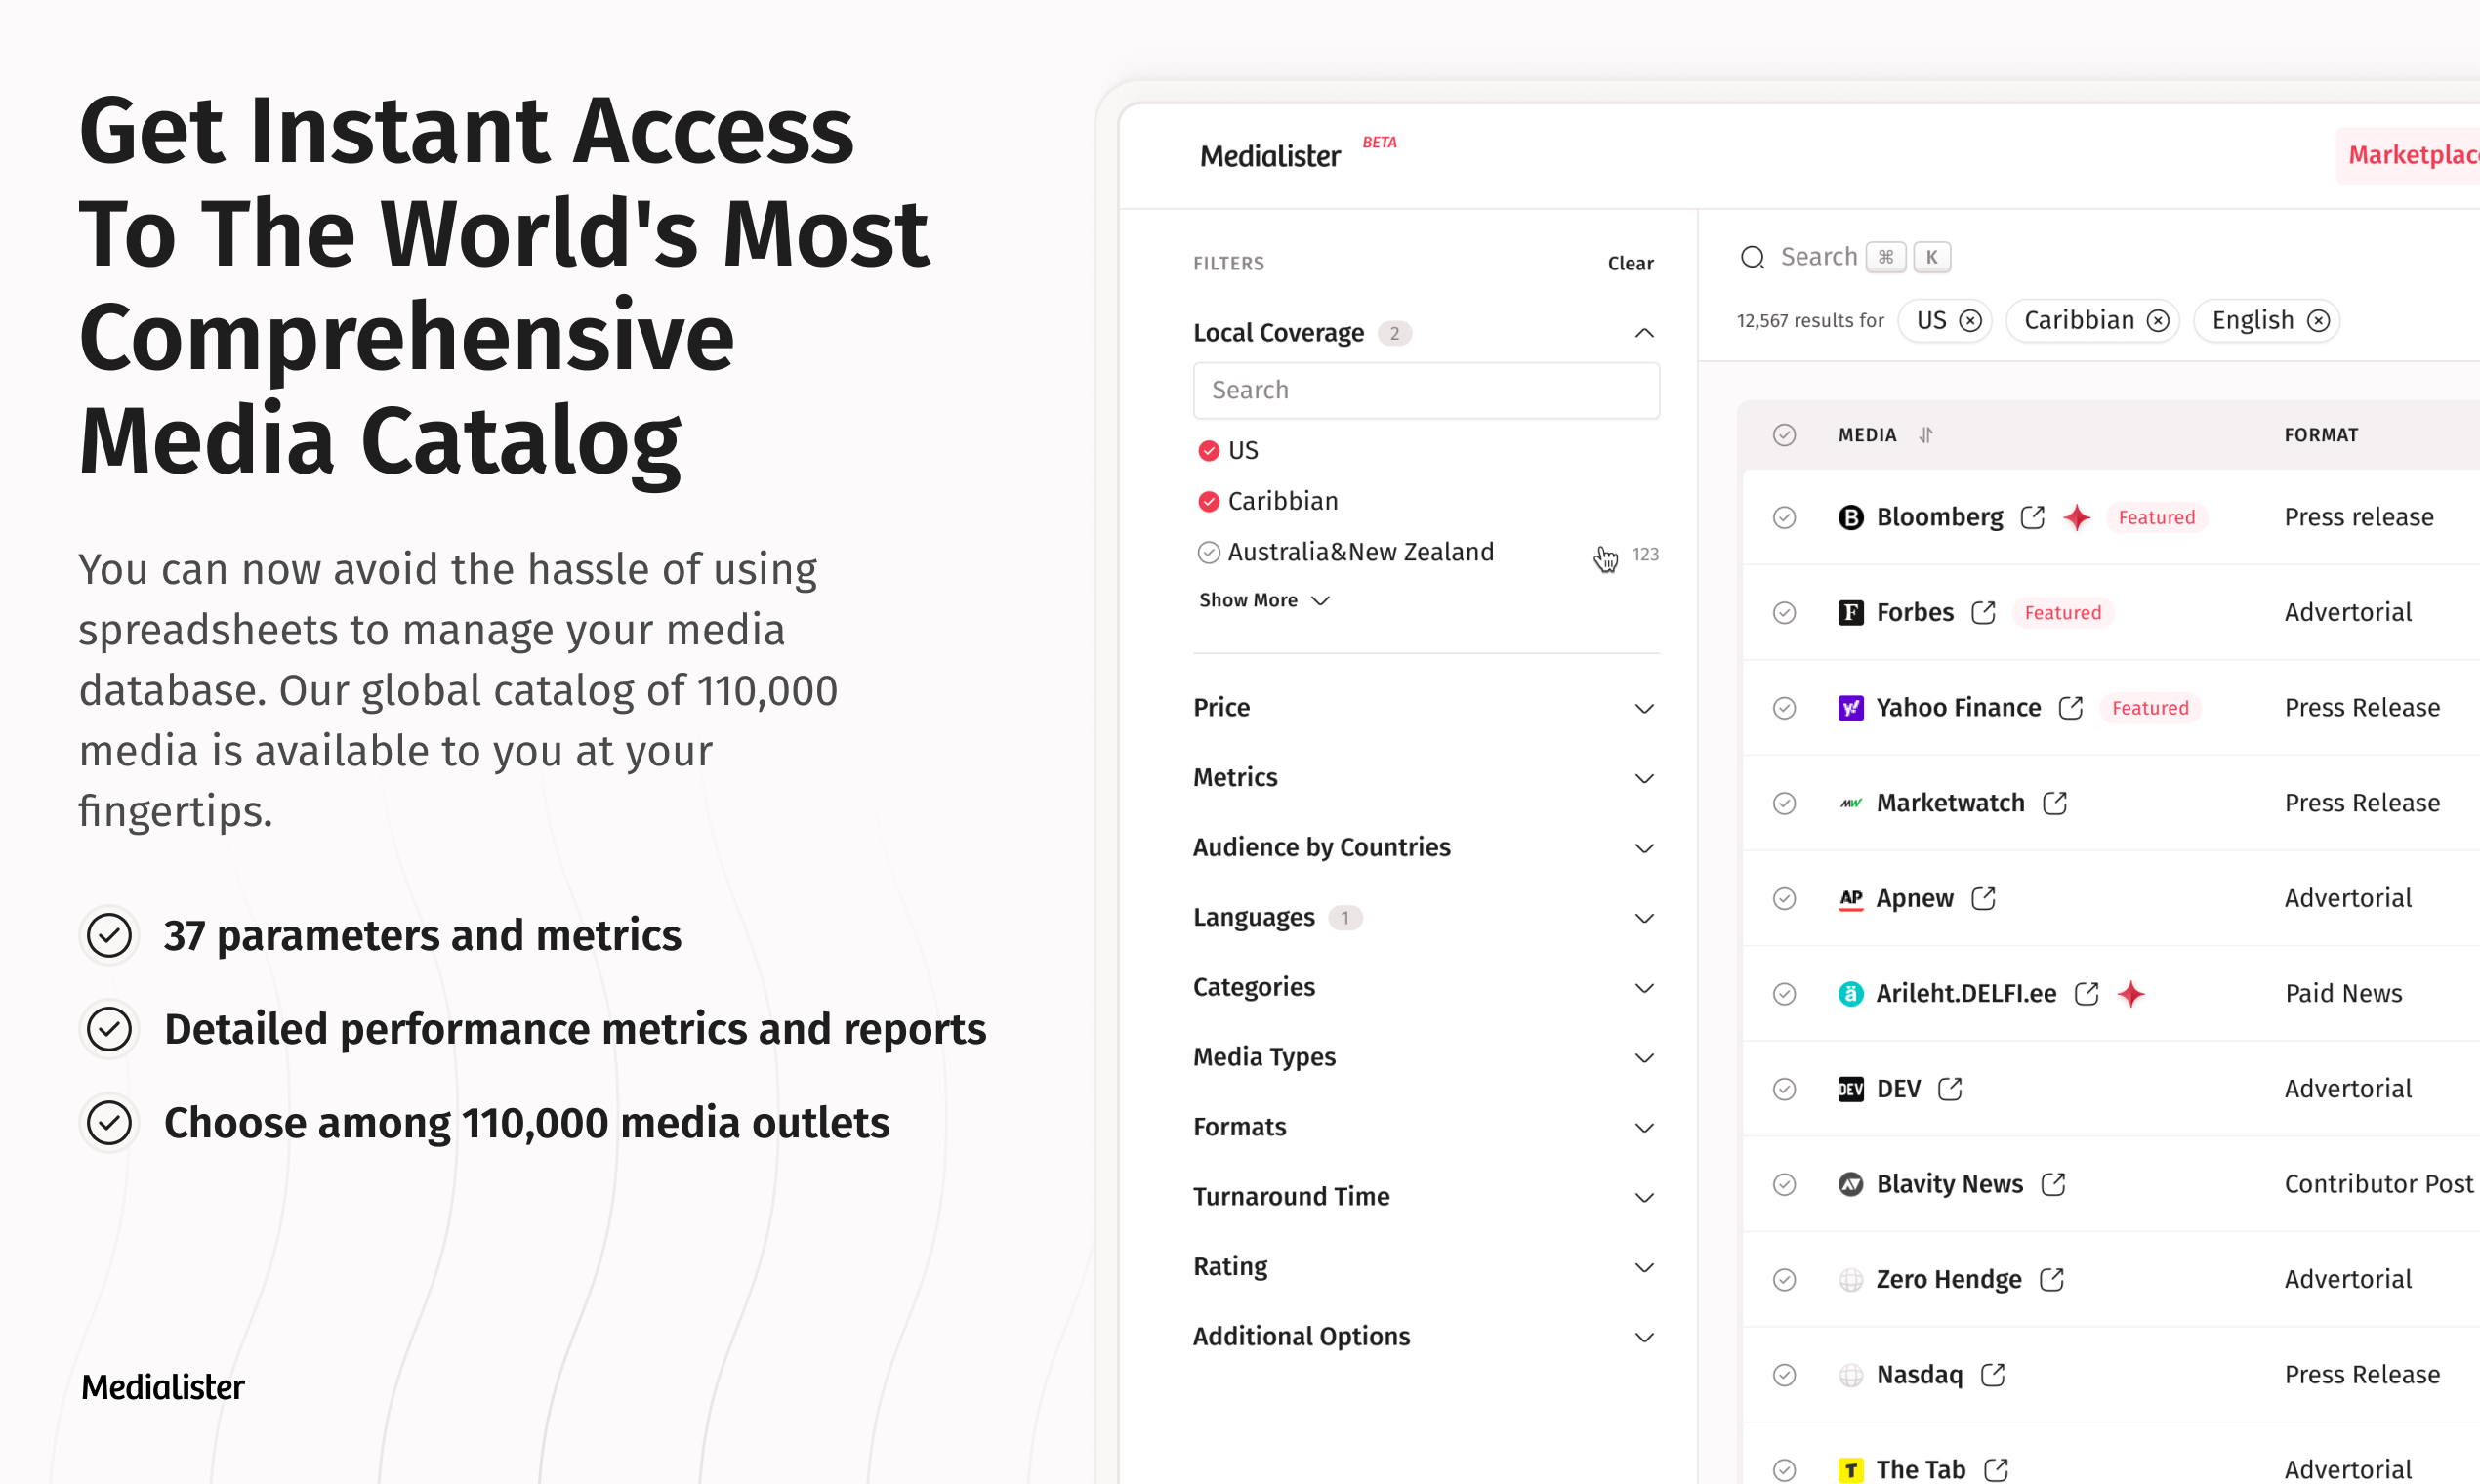Viewport: 2480px width, 1484px height.
Task: Open Yahoo Finance external link icon
Action: pyautogui.click(x=2070, y=708)
